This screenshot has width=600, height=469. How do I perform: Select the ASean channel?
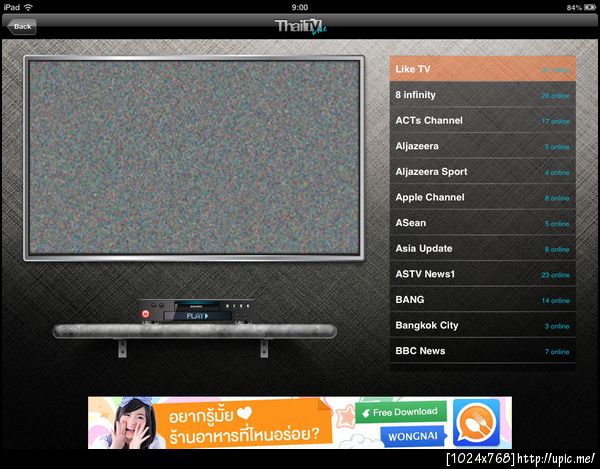point(483,223)
